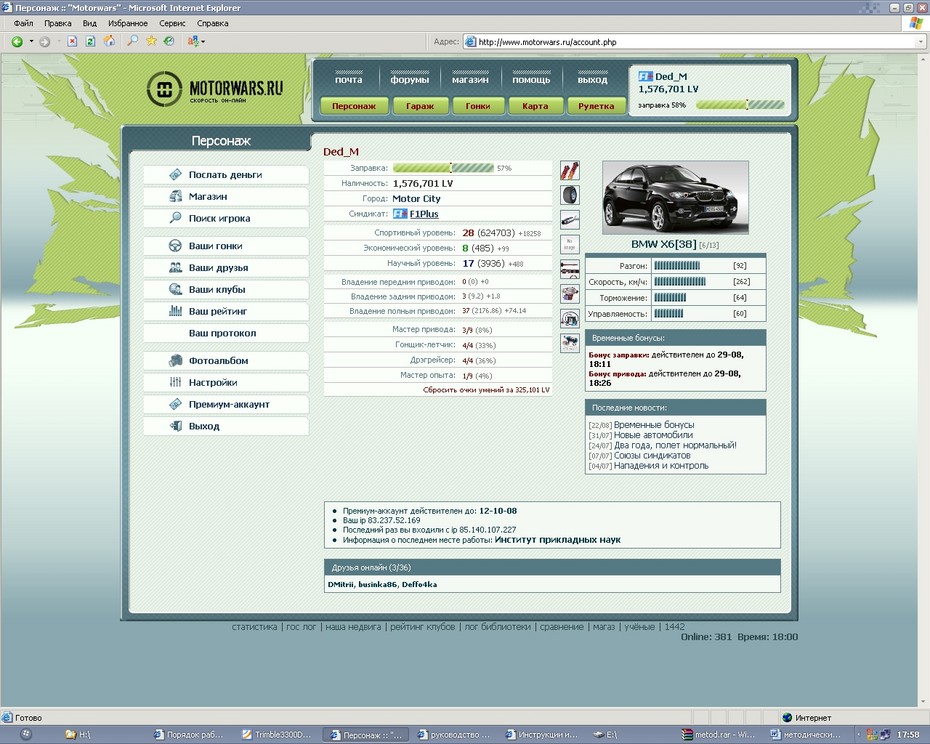
Task: Open the форумы link
Action: [x=409, y=79]
